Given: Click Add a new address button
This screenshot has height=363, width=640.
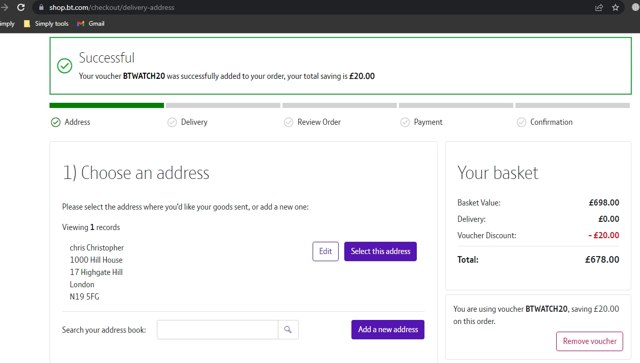Looking at the screenshot, I should [x=388, y=330].
